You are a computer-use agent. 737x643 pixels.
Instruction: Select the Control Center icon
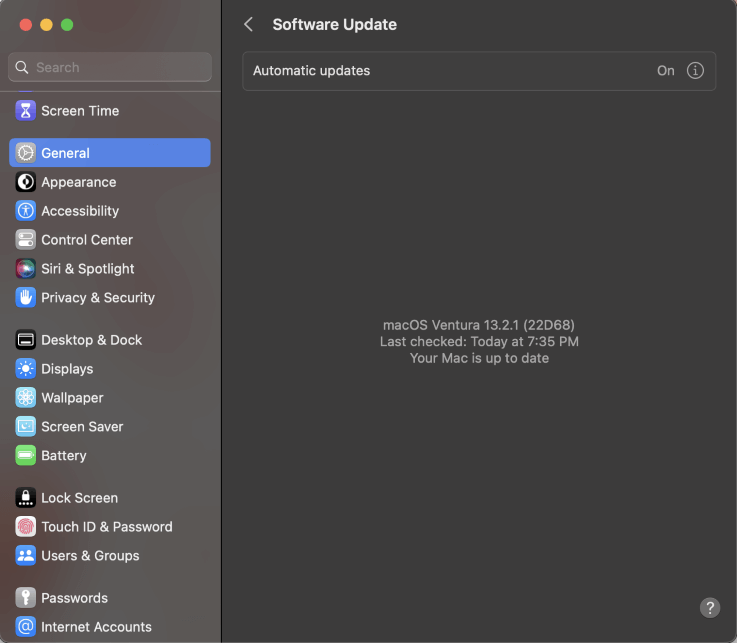tap(25, 240)
